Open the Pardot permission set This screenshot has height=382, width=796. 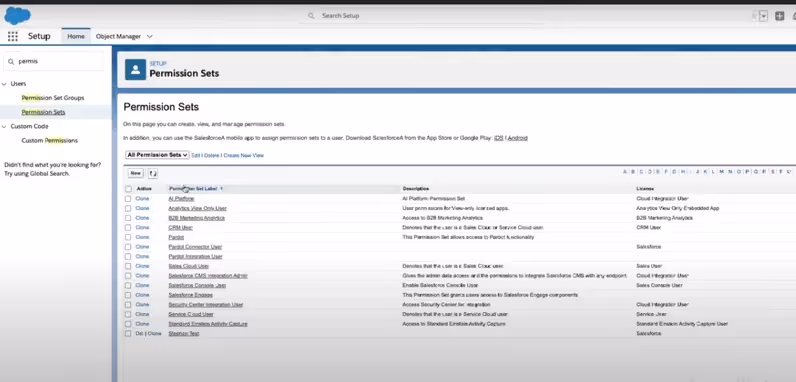176,237
